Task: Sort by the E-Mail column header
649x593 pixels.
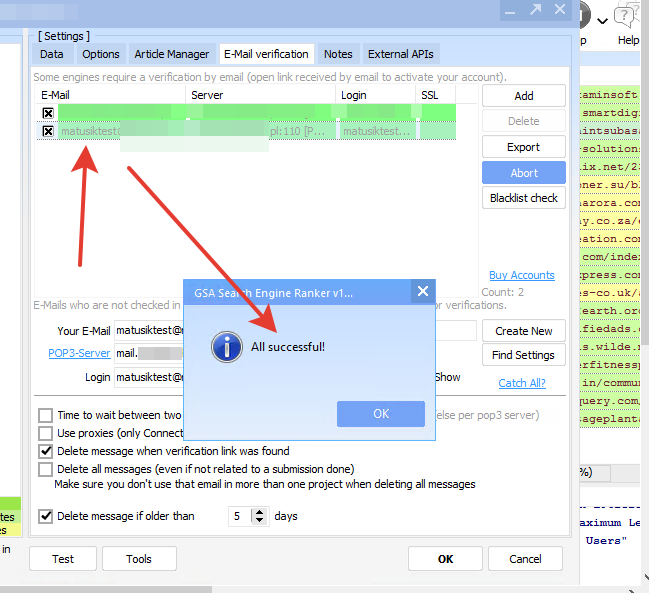Action: 110,95
